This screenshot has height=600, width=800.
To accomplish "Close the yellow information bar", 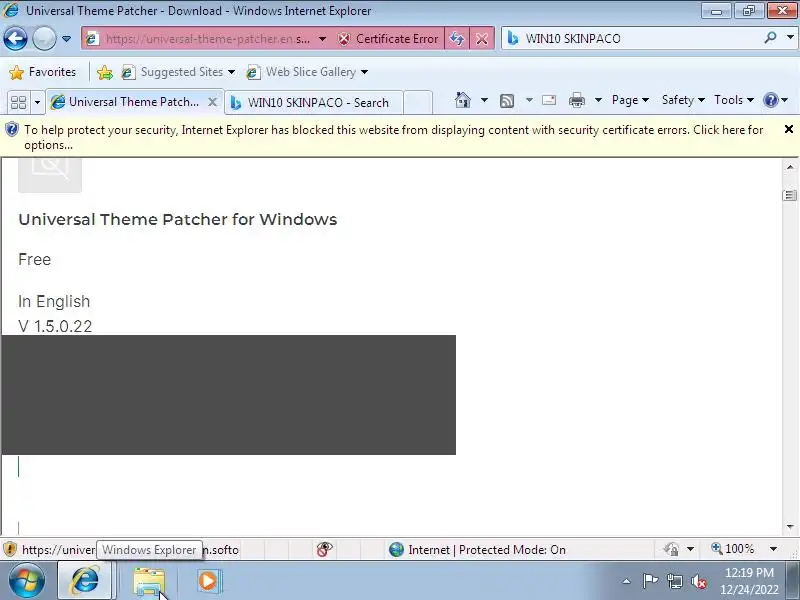I will tap(789, 130).
